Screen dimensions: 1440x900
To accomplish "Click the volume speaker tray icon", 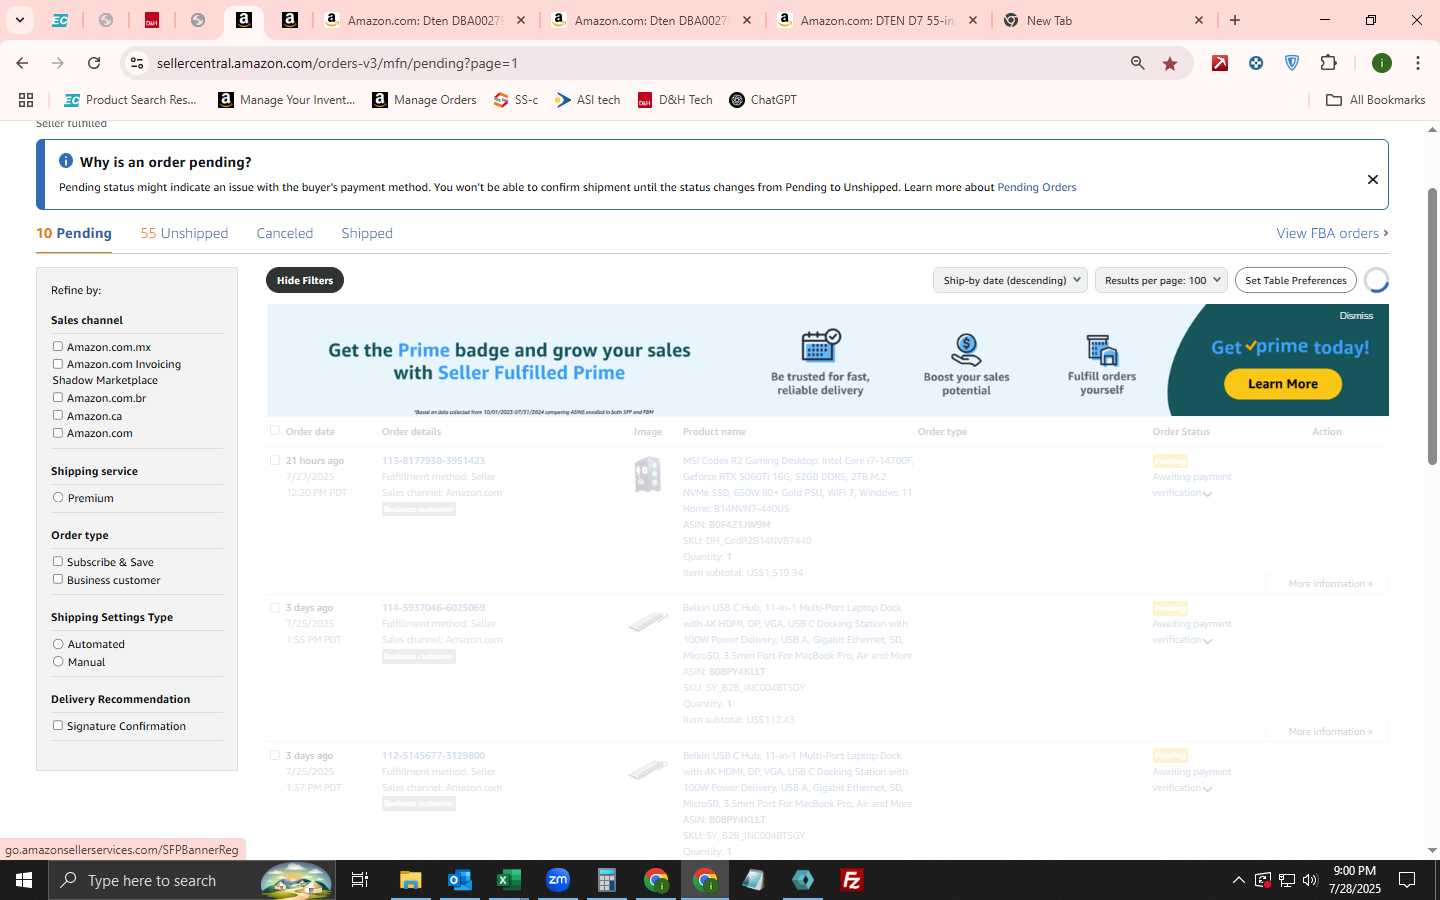I will [x=1310, y=880].
